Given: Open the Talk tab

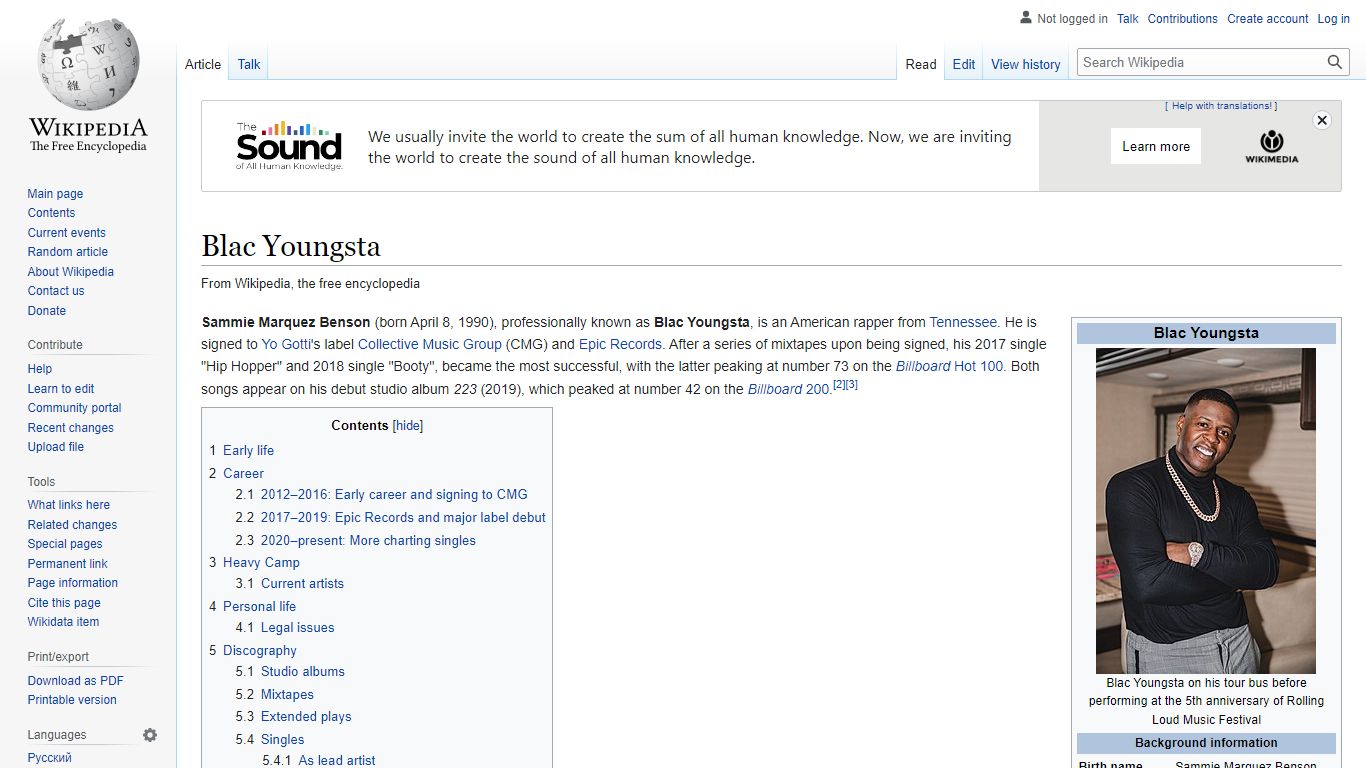Looking at the screenshot, I should click(x=249, y=64).
